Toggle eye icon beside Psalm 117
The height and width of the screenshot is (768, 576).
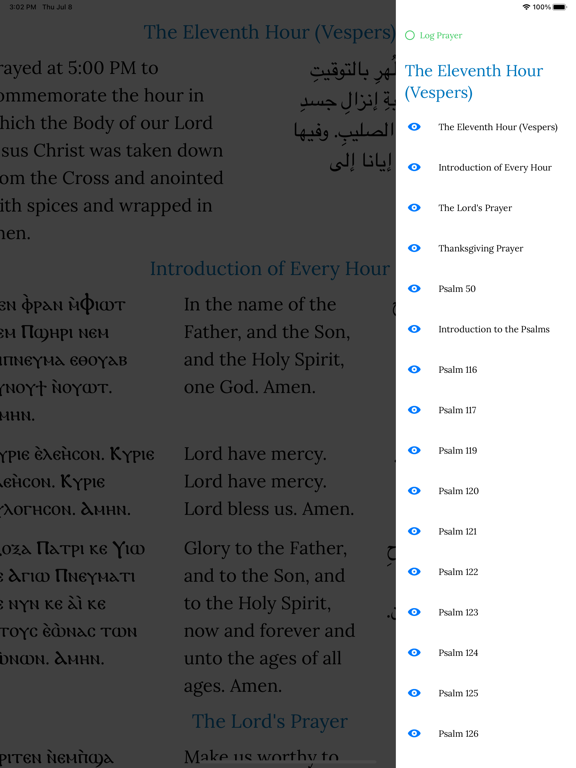pos(414,410)
